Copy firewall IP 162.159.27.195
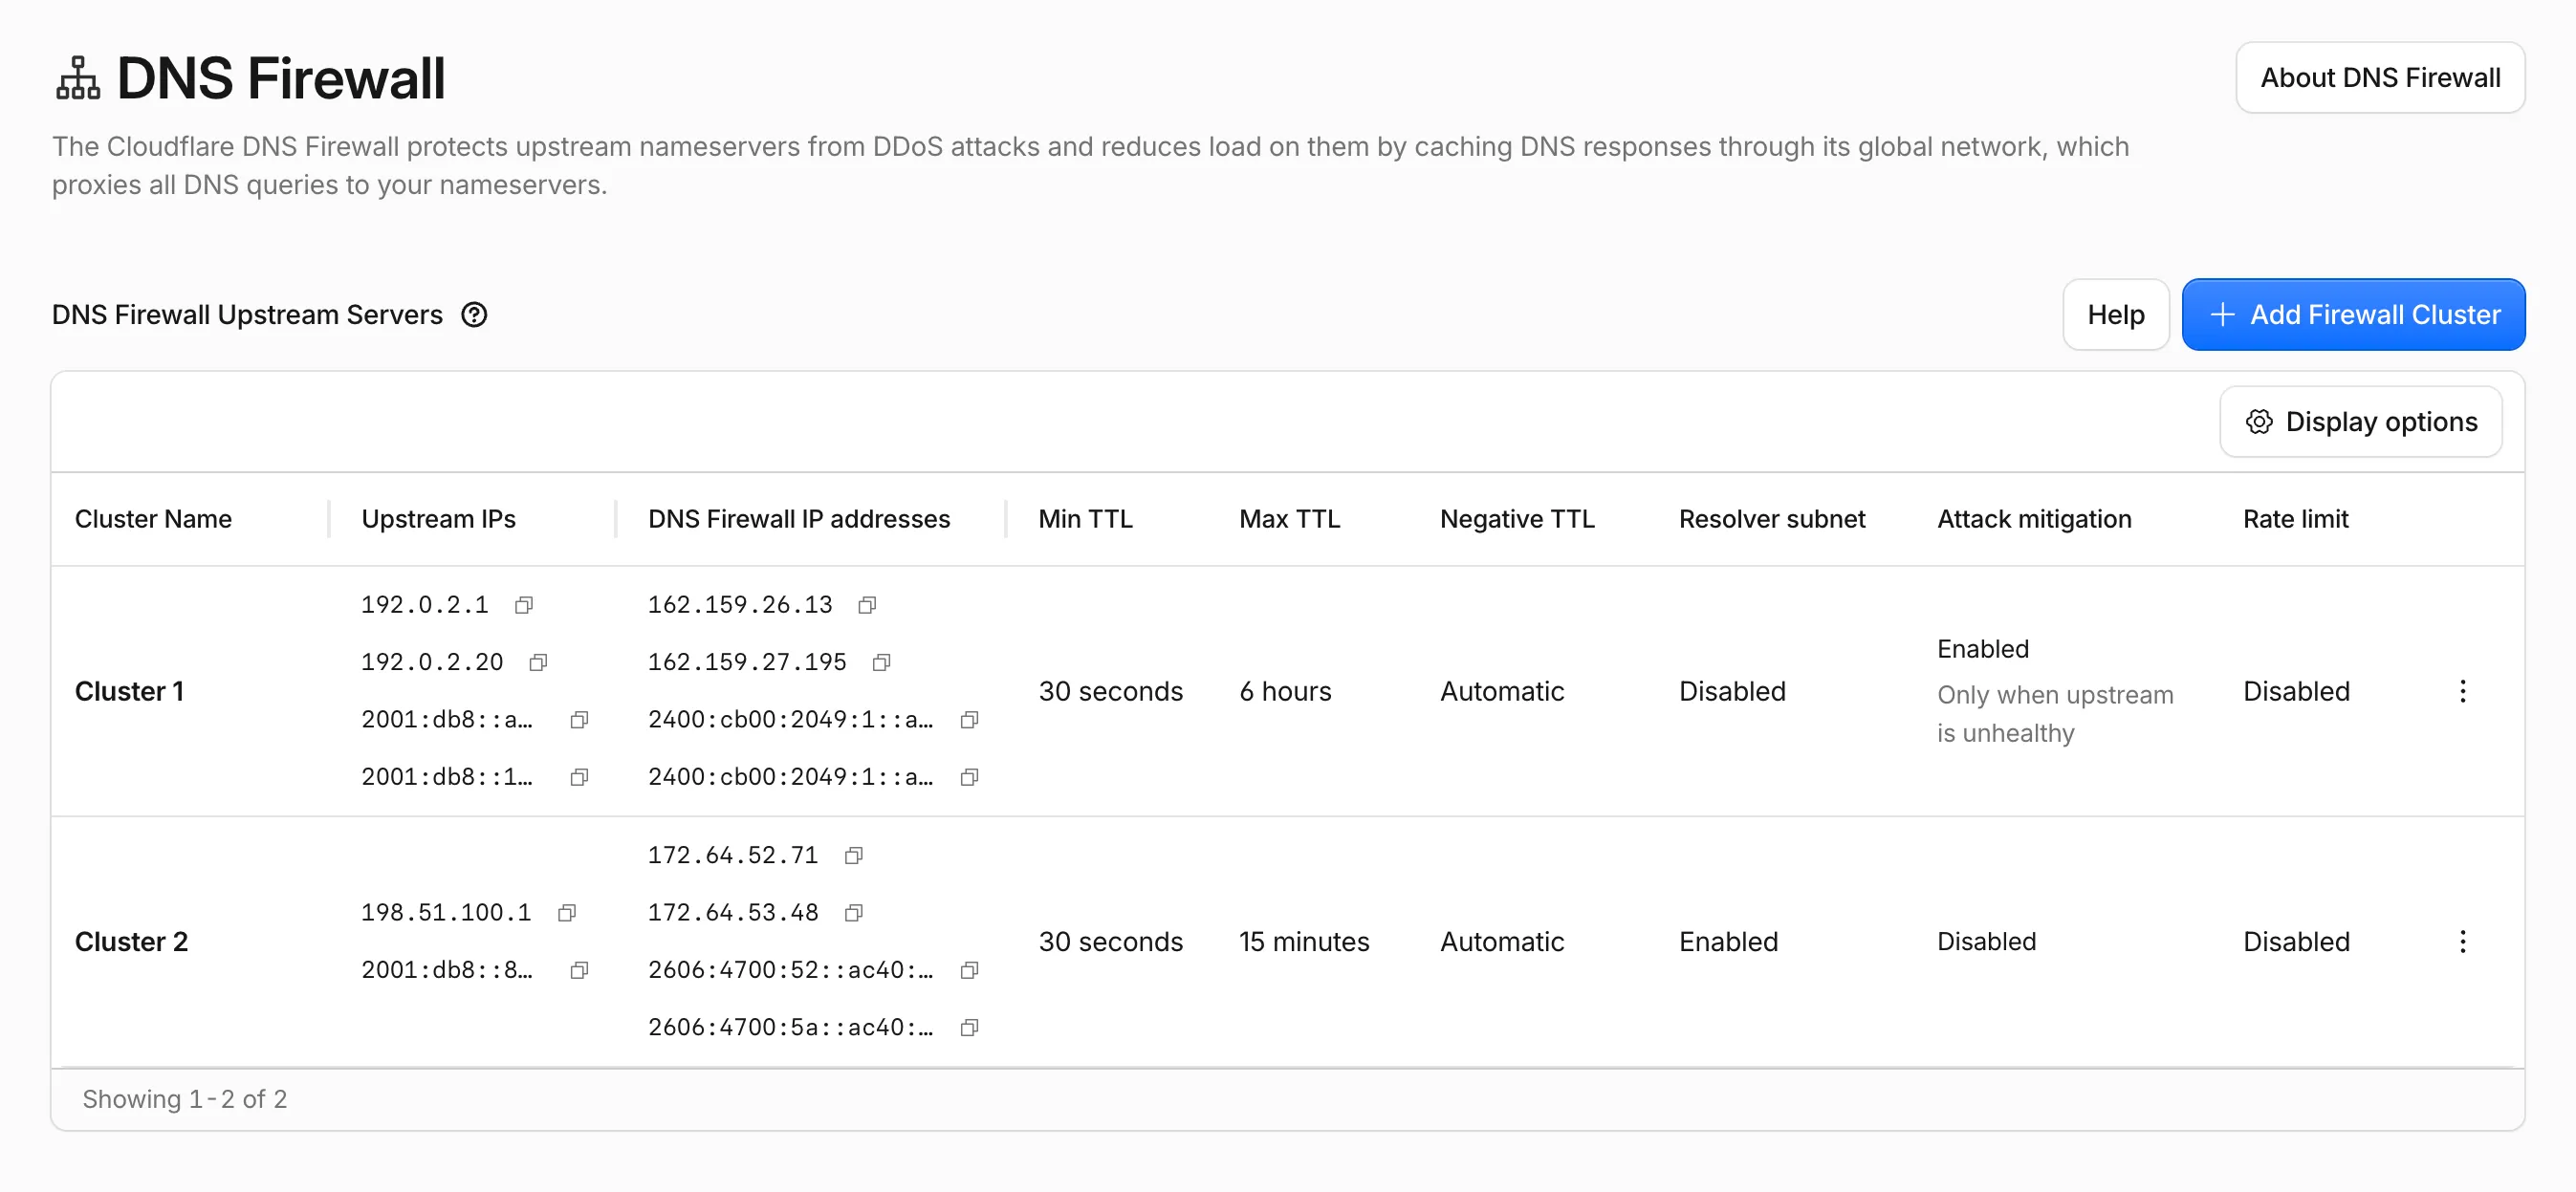The width and height of the screenshot is (2576, 1192). pos(881,662)
